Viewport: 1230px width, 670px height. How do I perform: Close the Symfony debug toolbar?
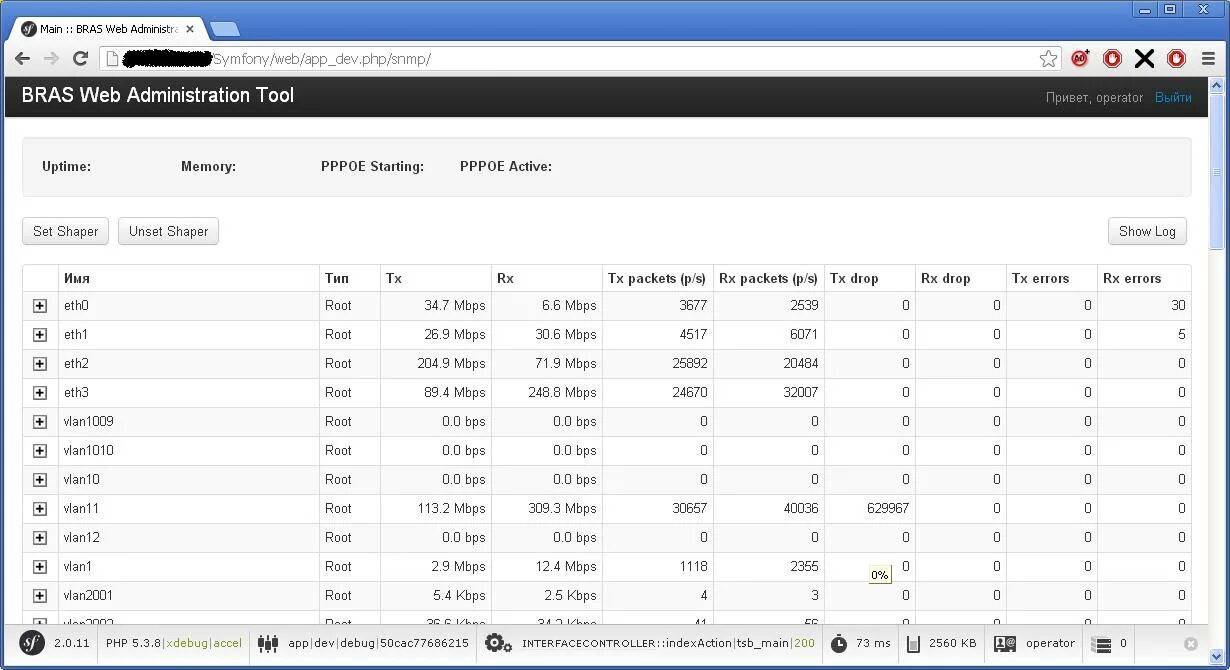coord(1191,643)
